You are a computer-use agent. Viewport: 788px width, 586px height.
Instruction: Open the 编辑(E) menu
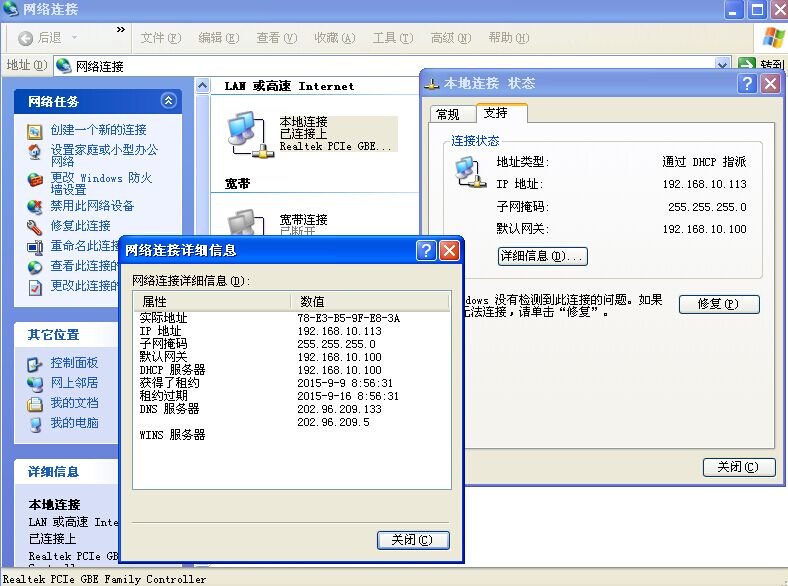[219, 38]
